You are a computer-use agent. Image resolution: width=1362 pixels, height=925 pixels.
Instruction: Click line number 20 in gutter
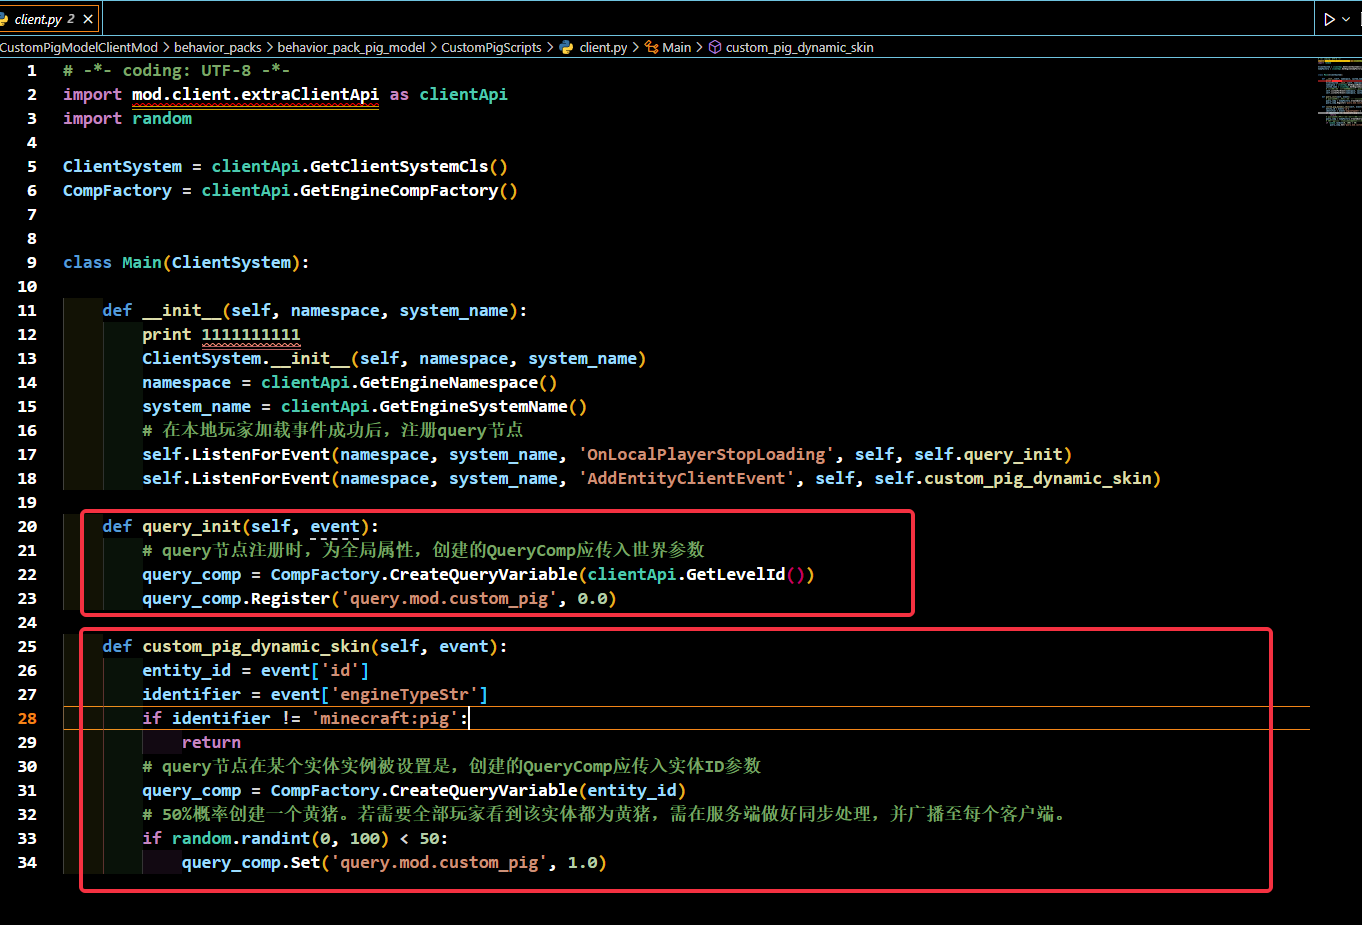click(x=27, y=526)
